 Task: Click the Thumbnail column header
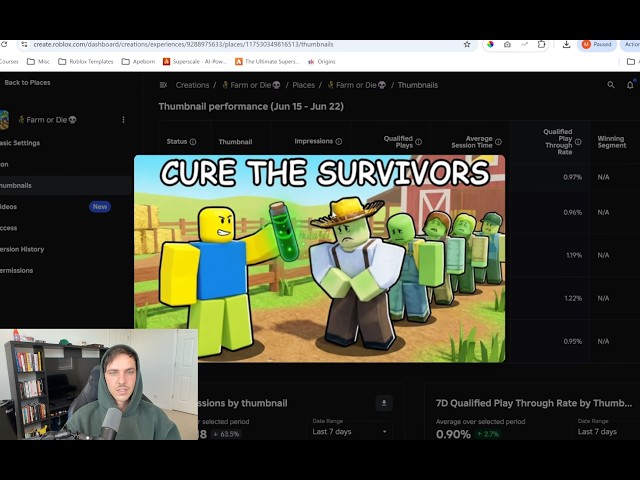(235, 142)
